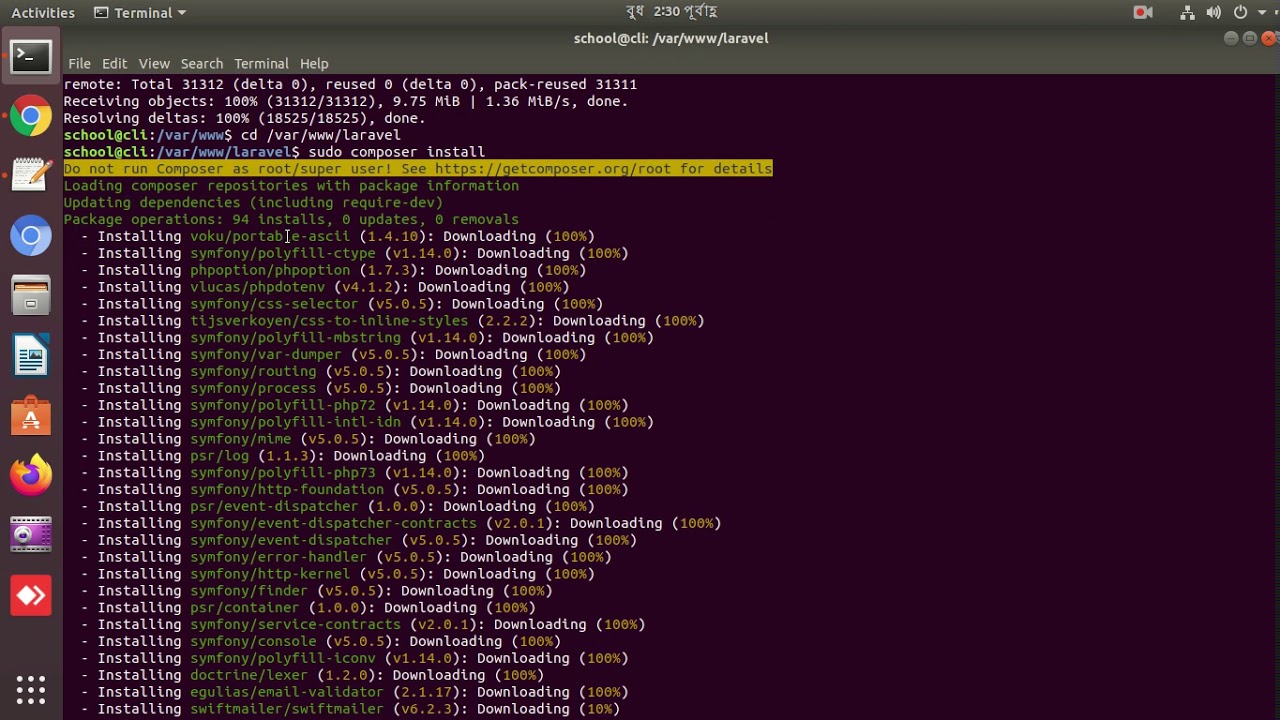The height and width of the screenshot is (720, 1280).
Task: Click 'Updating dependencies (including require-dev)' line
Action: point(253,202)
